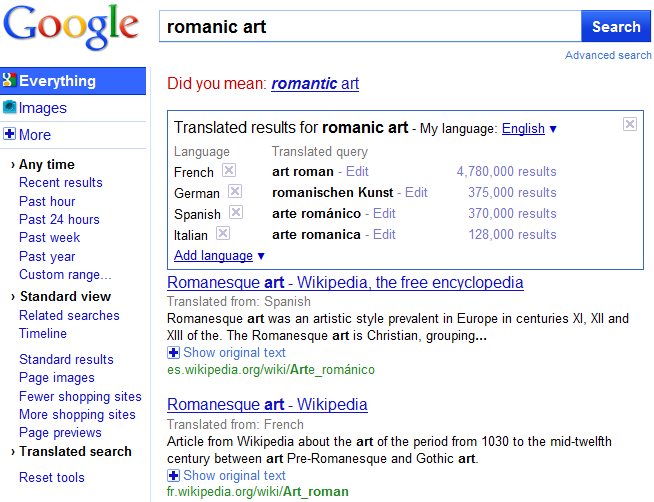Viewport: 654px width, 502px height.
Task: Click the Google logo
Action: 71,27
